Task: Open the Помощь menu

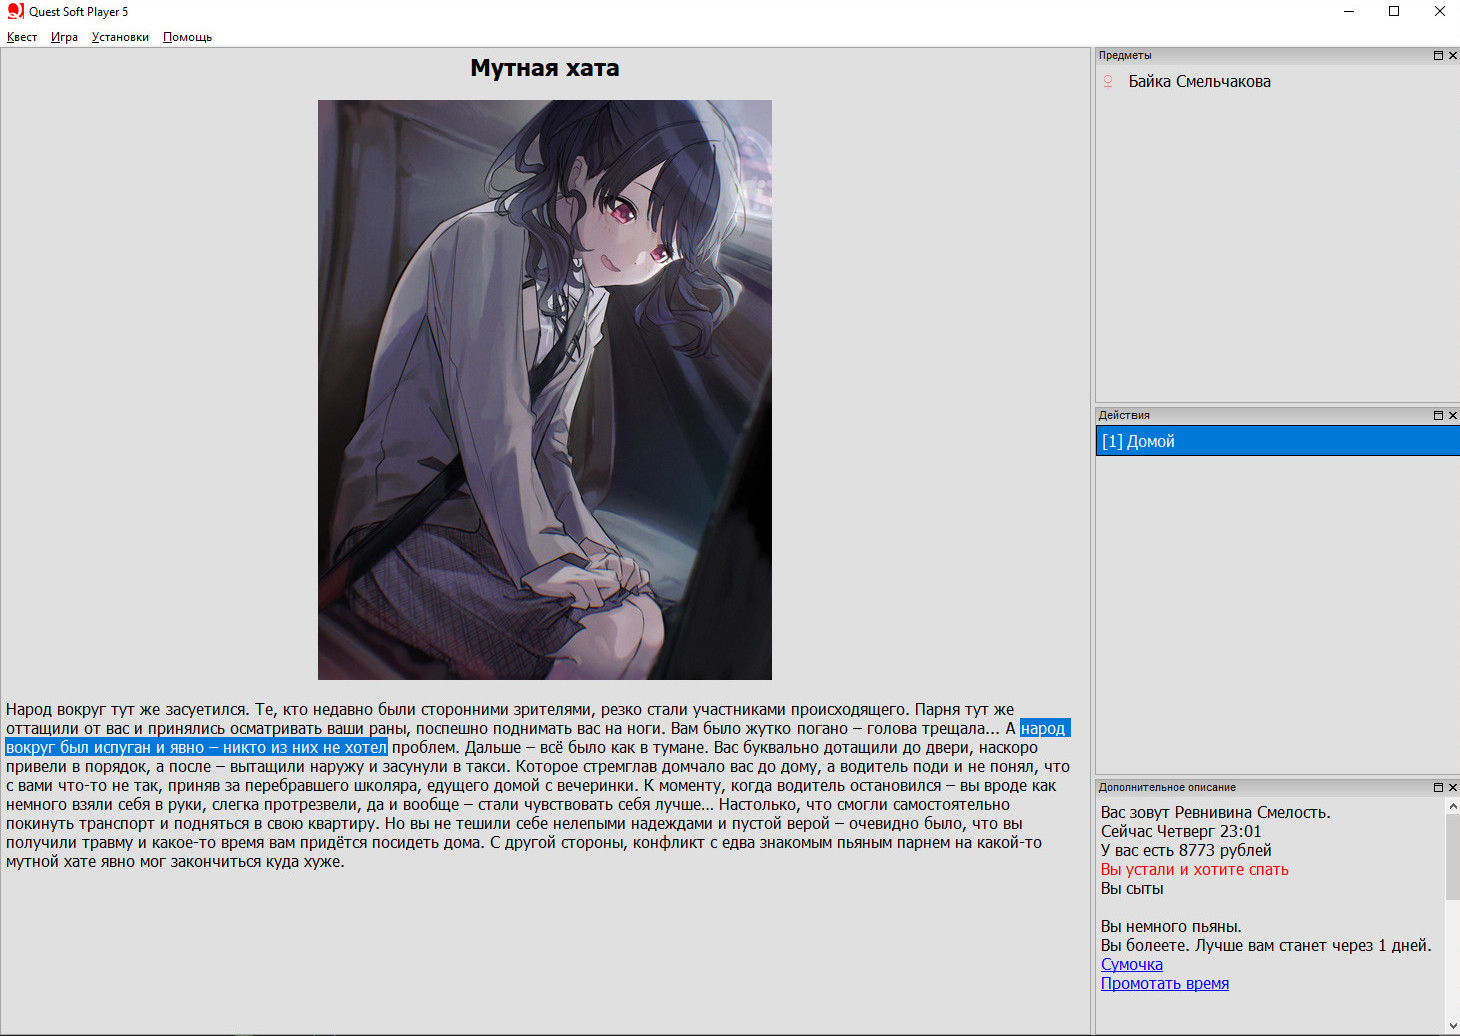Action: pos(187,37)
